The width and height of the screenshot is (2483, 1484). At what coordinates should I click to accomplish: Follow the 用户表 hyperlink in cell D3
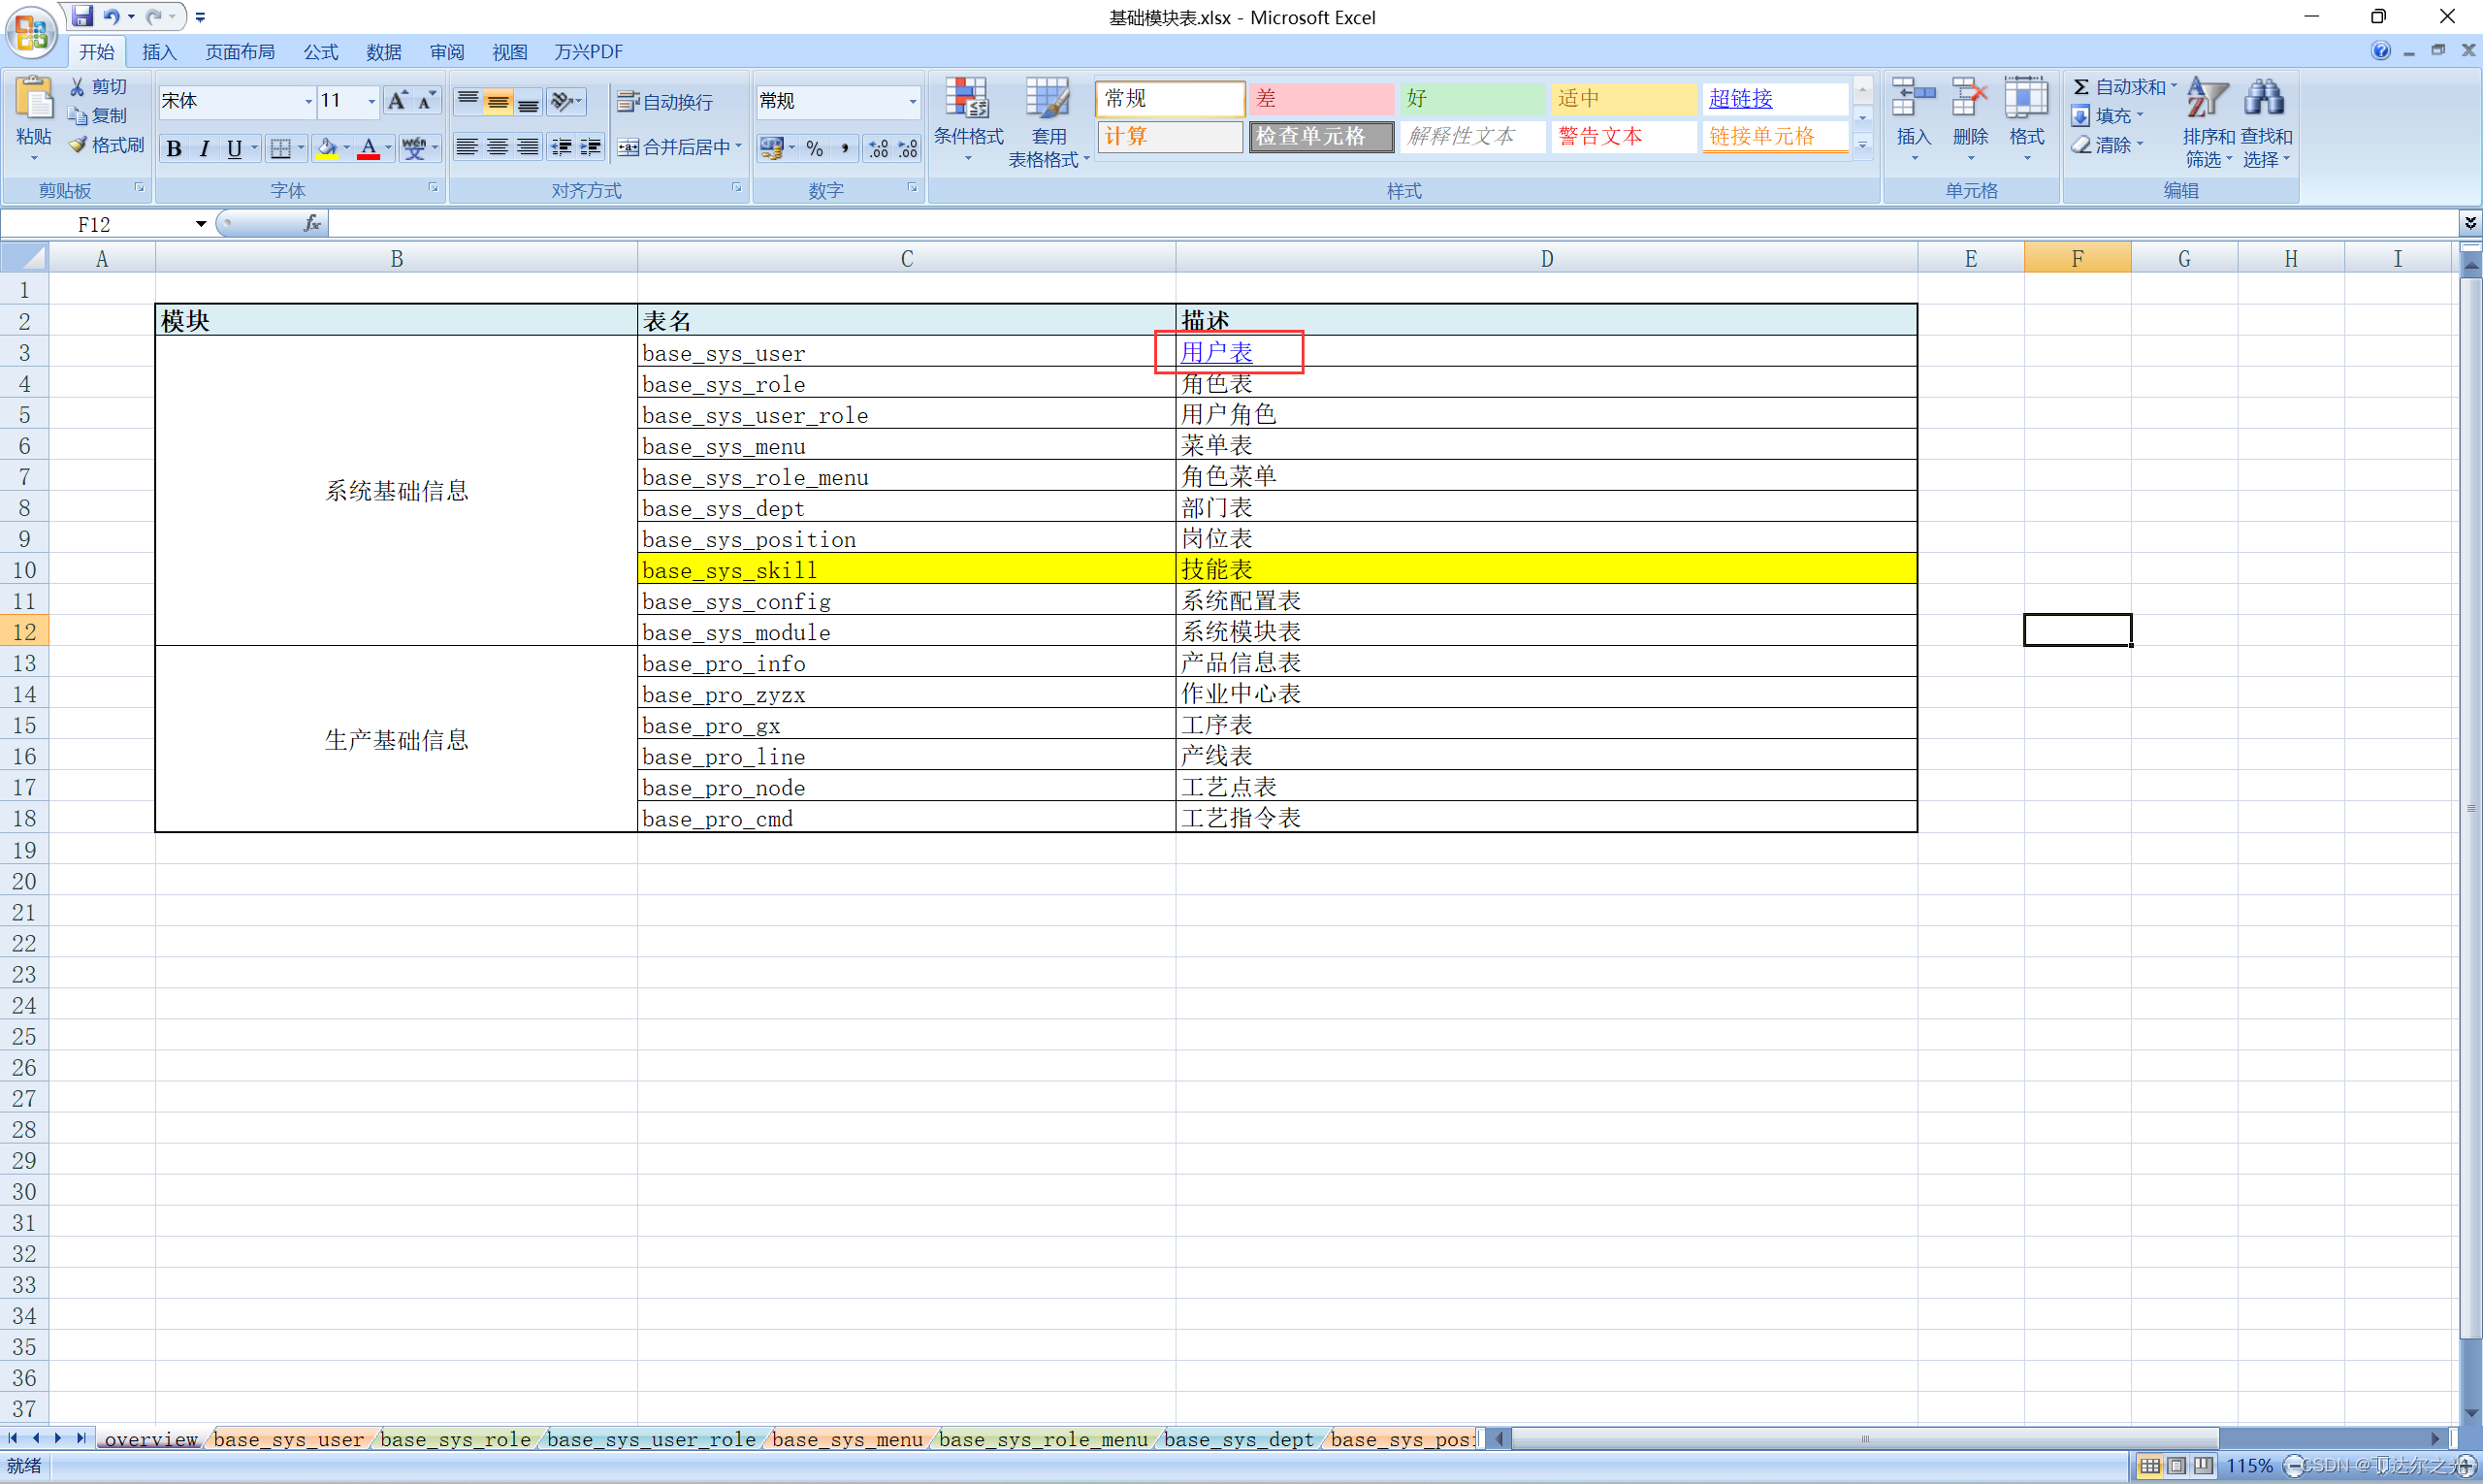[1216, 352]
